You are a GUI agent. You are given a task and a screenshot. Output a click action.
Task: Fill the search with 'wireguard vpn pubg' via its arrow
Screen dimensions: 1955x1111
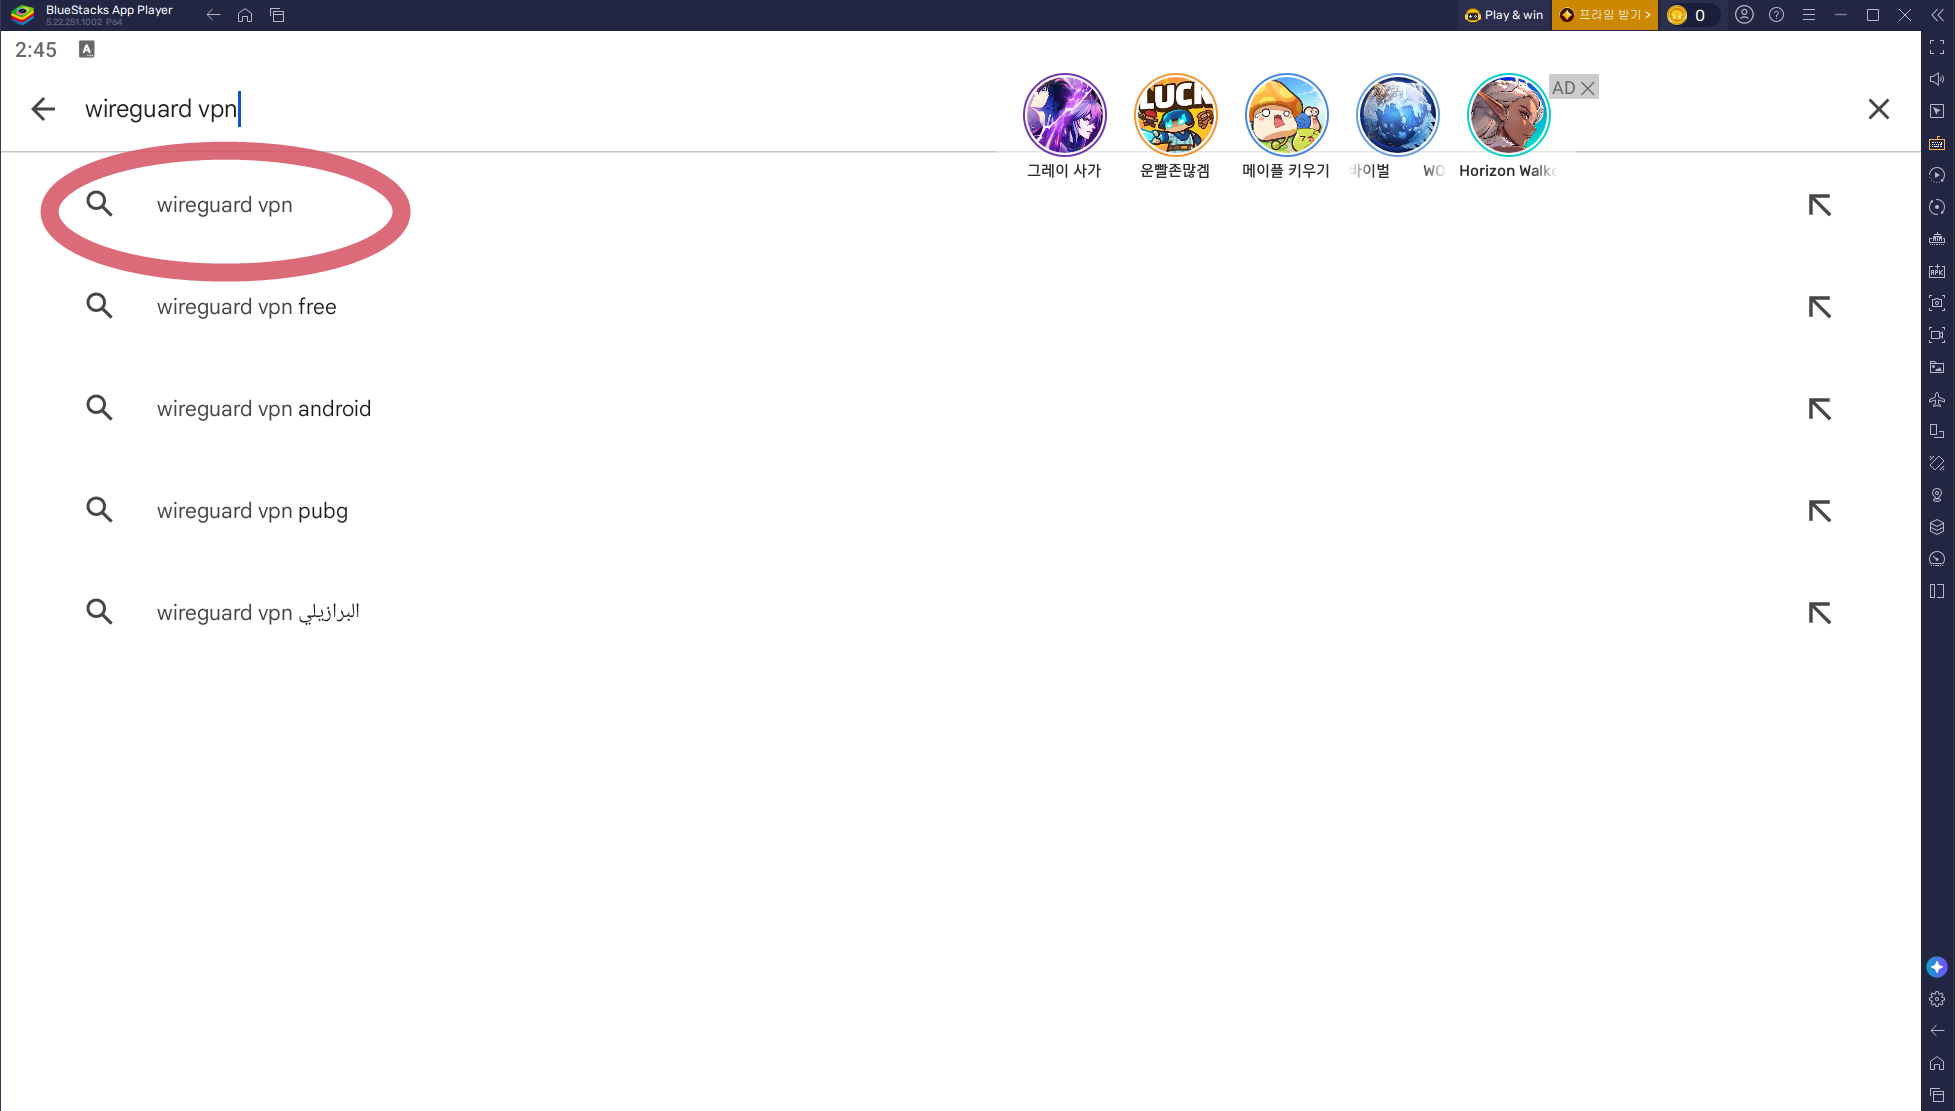[1819, 511]
